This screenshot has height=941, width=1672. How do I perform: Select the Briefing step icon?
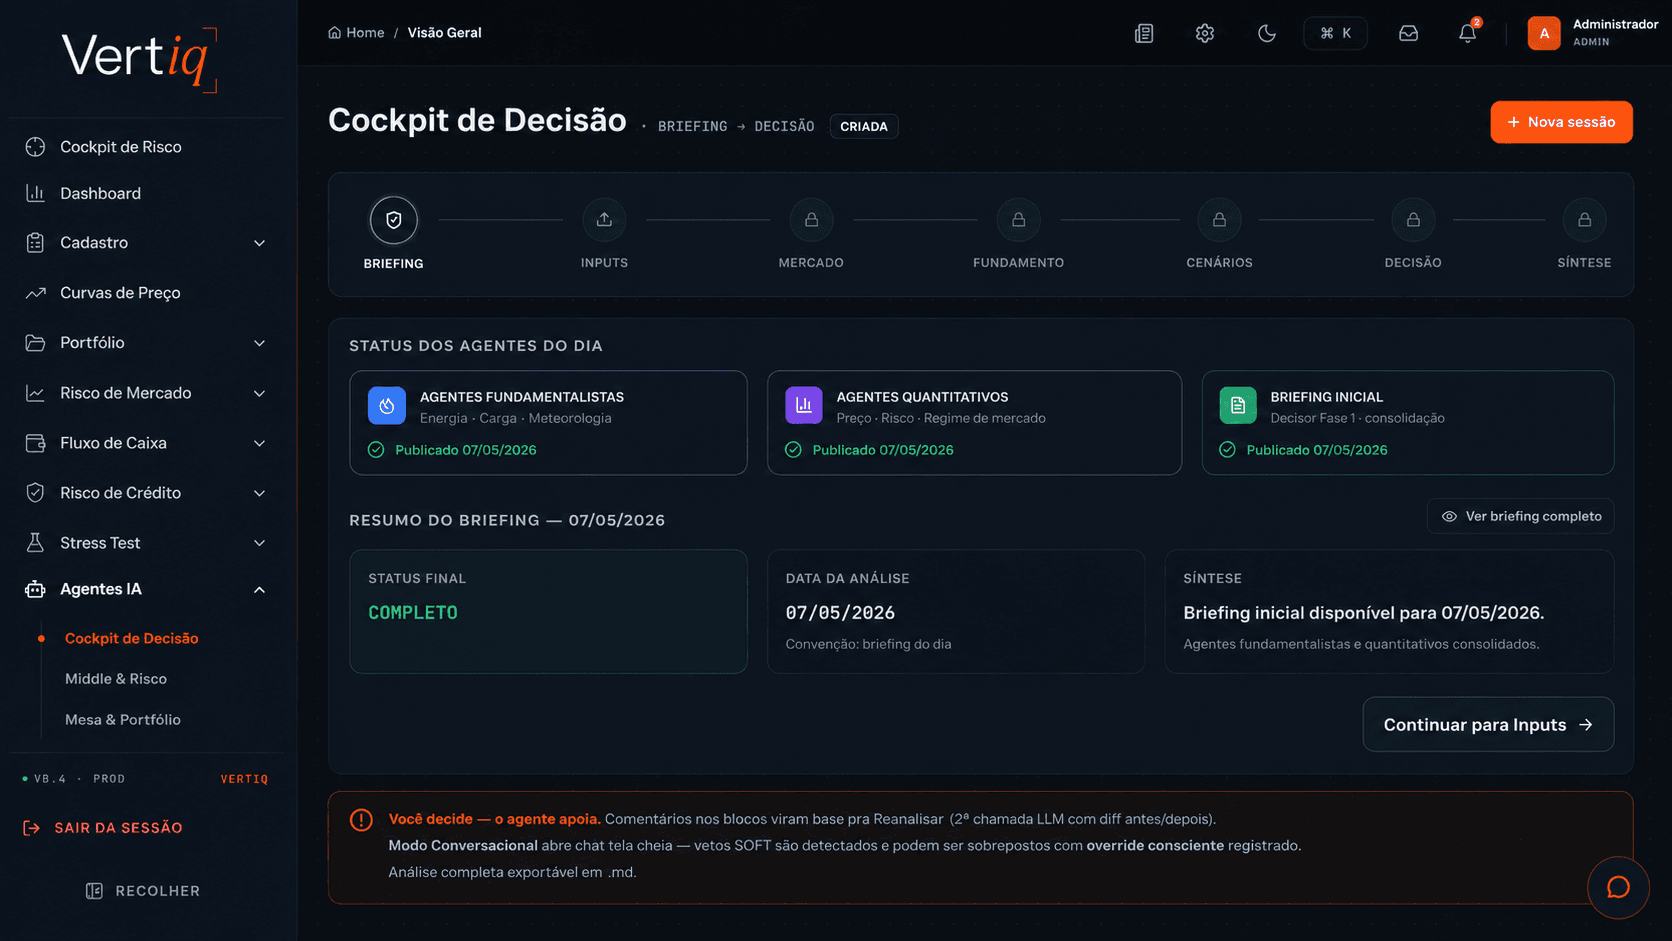tap(394, 220)
